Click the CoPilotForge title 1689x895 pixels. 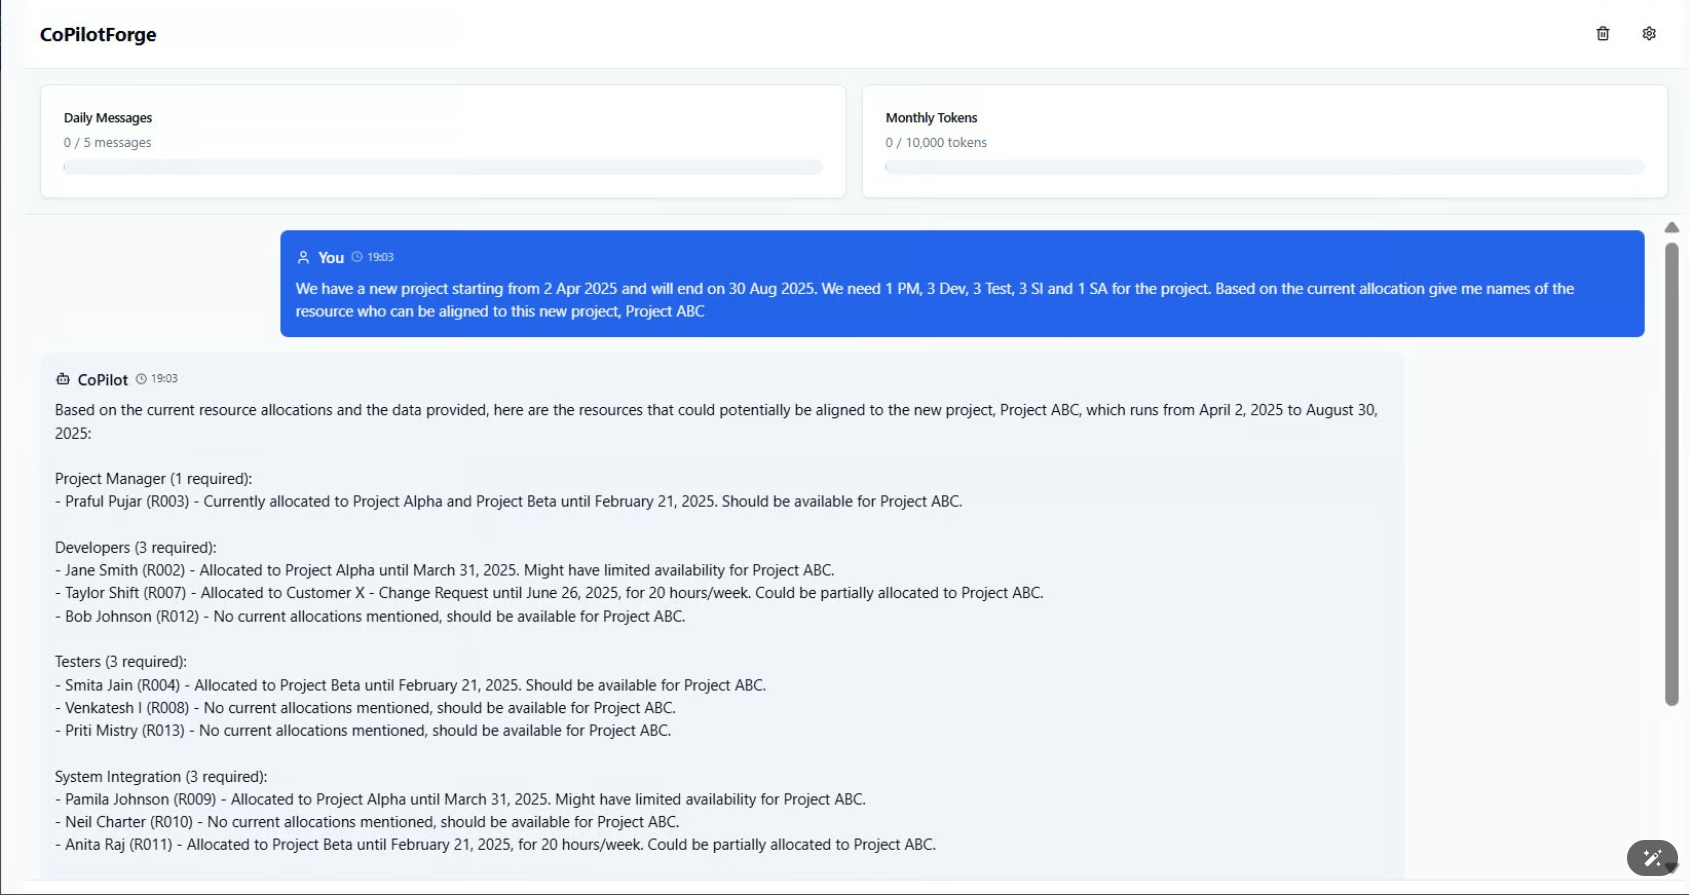click(x=98, y=35)
